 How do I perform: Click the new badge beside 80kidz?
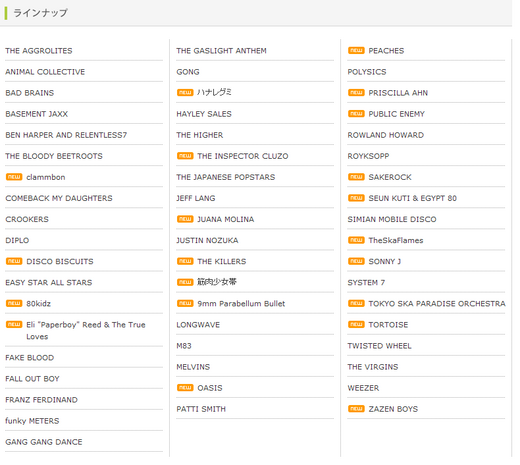tap(14, 303)
